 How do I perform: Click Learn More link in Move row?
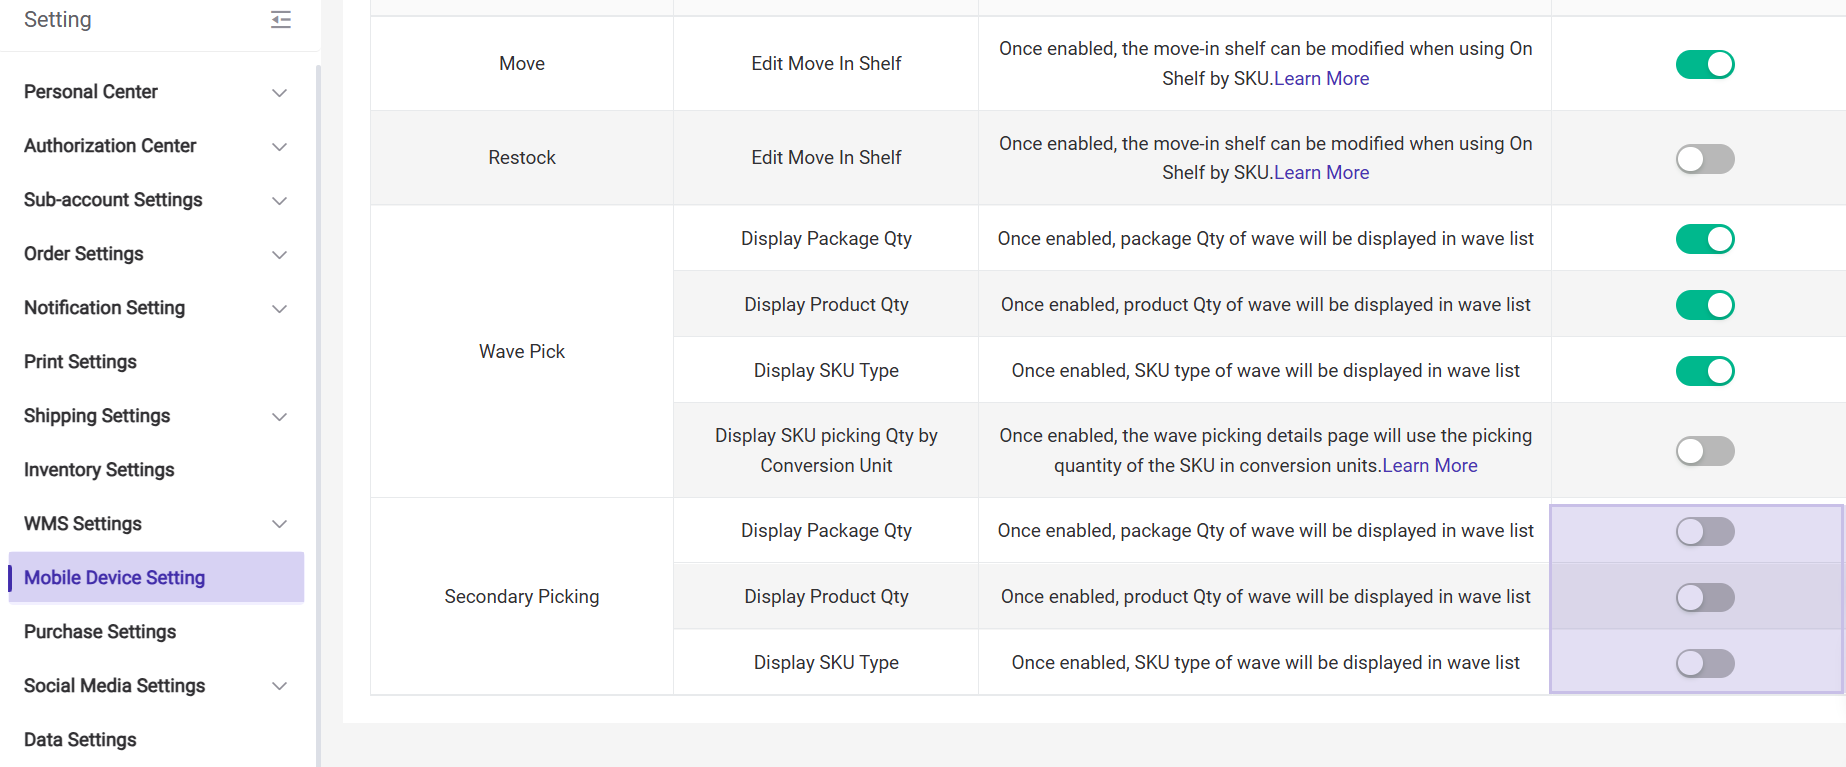[x=1321, y=79]
